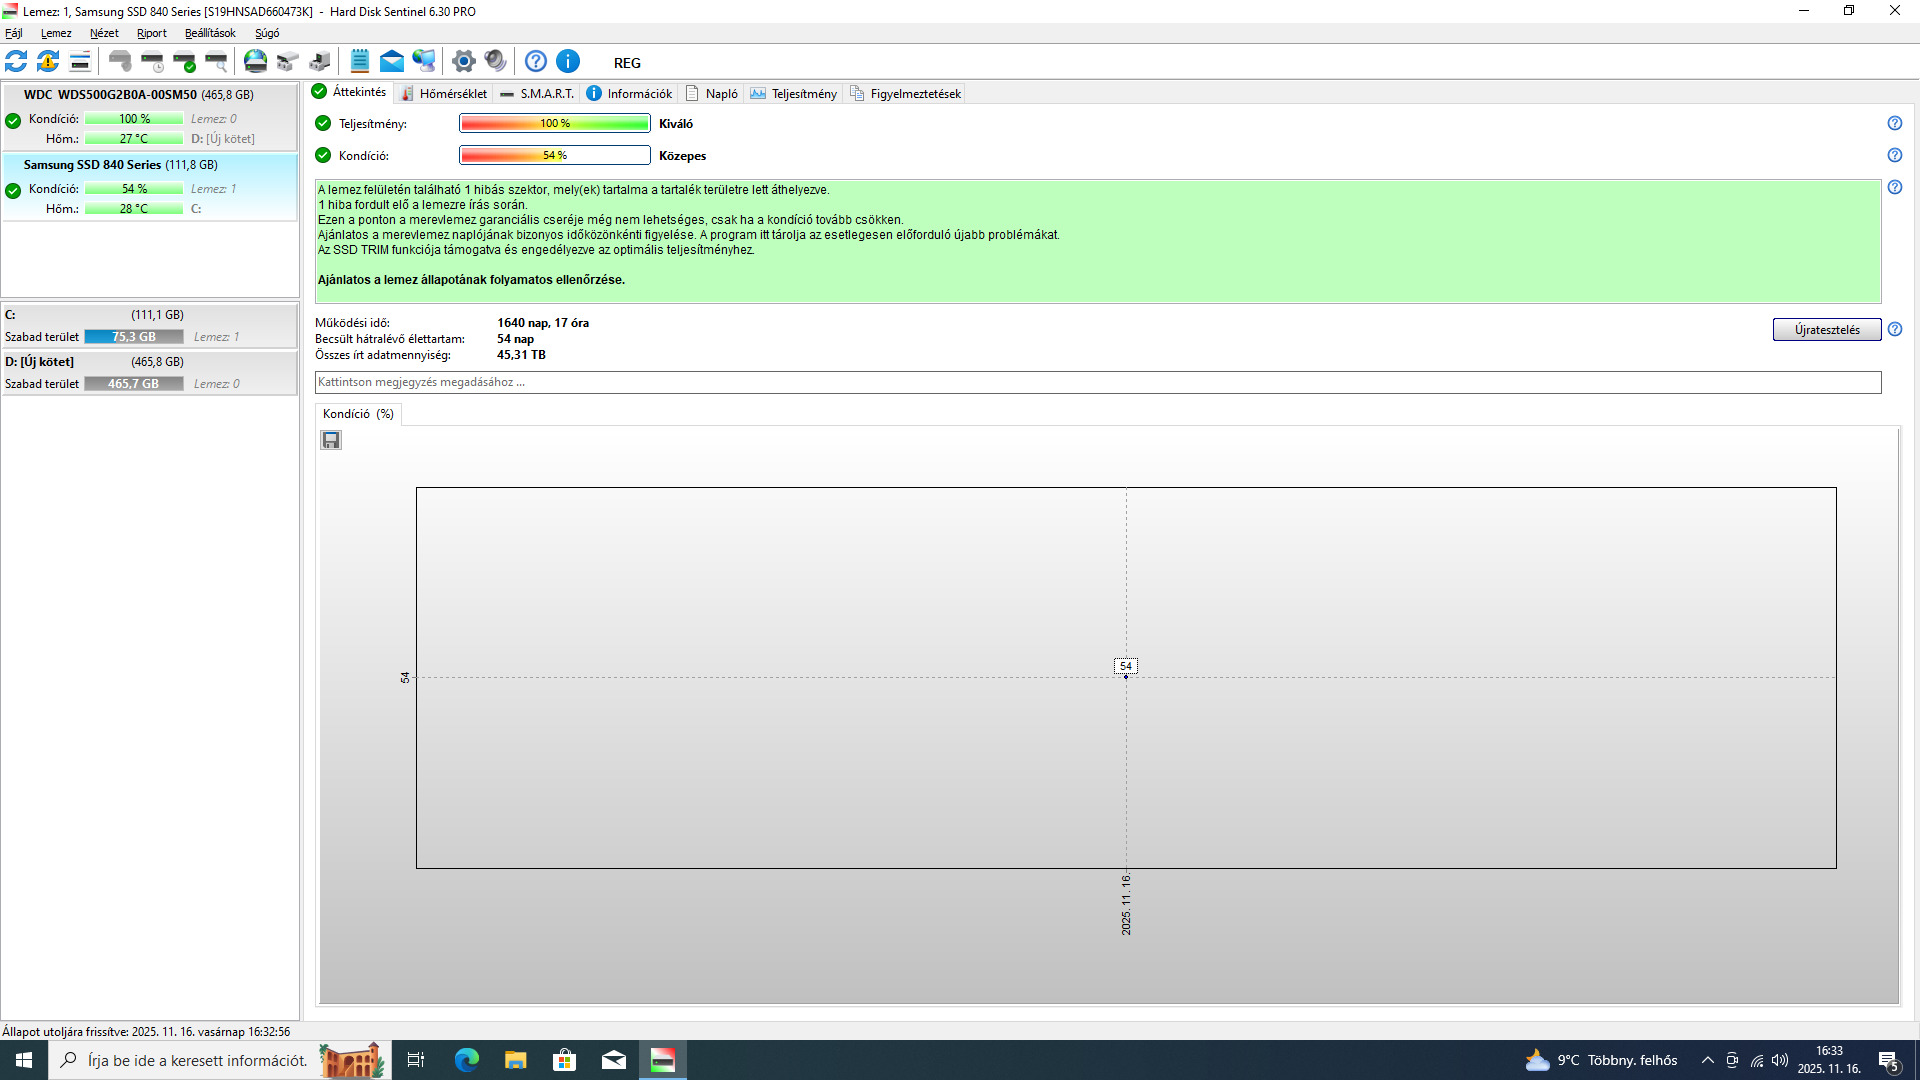Click the comment input field
Screen dimensions: 1920x1080
click(1097, 382)
